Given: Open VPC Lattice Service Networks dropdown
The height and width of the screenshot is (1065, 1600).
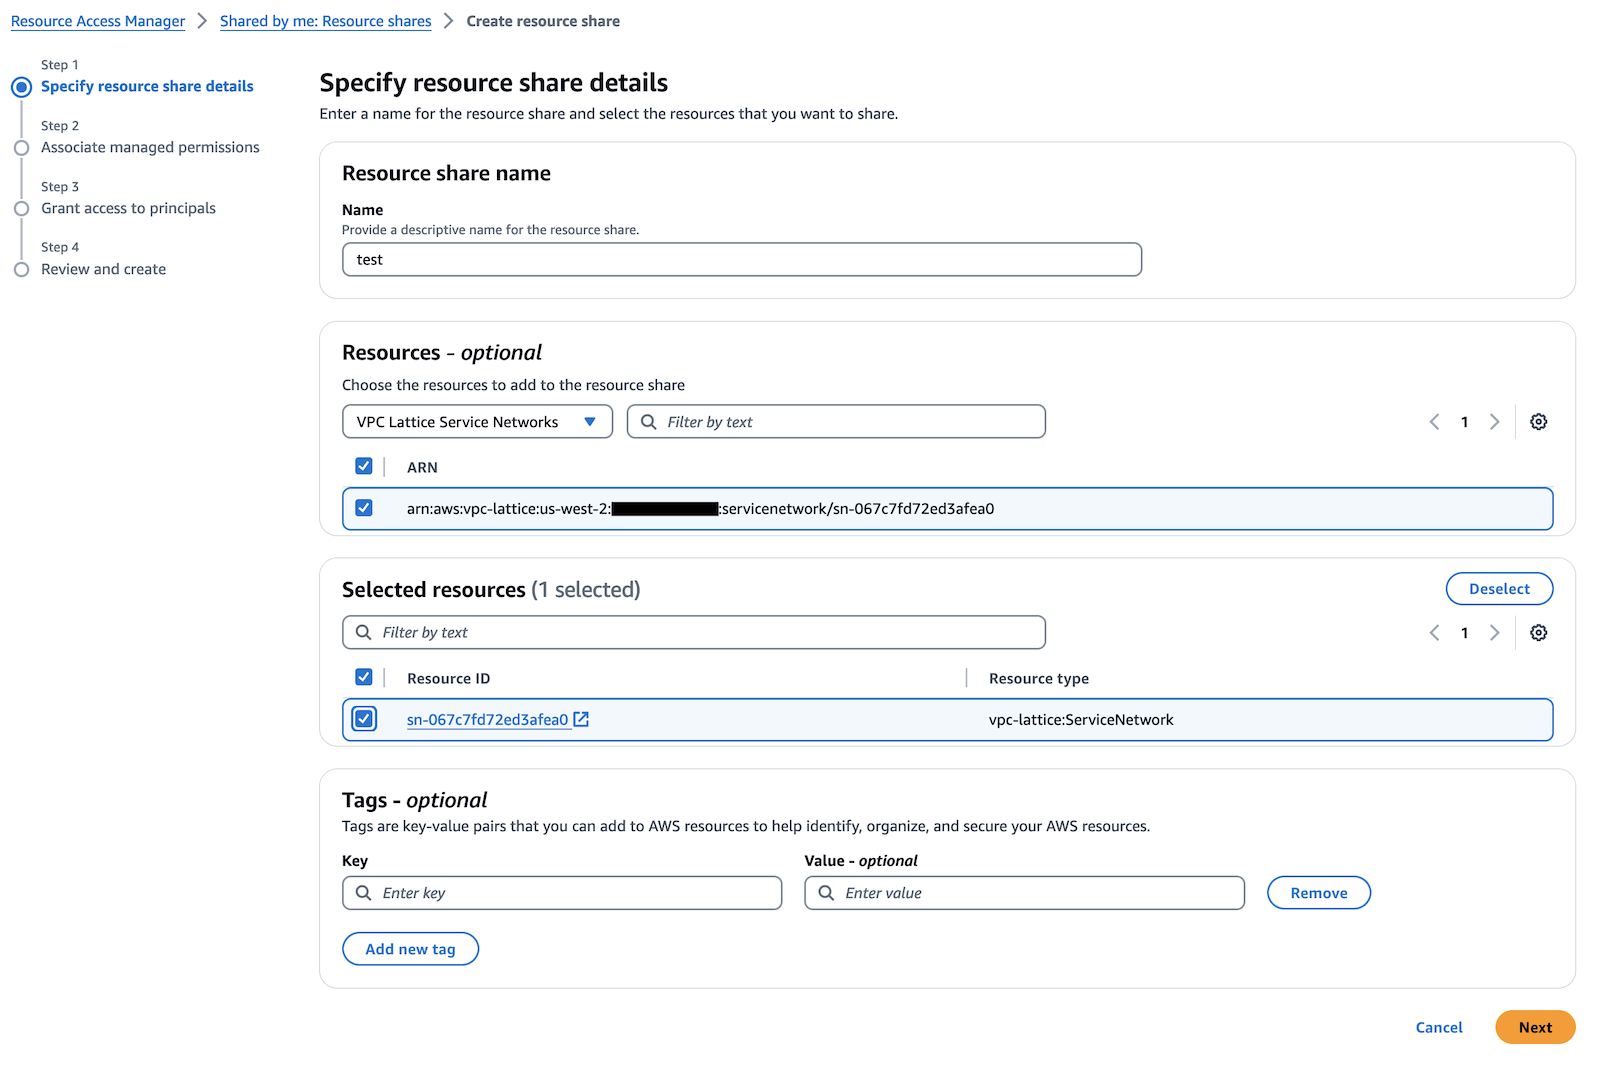Looking at the screenshot, I should [x=477, y=422].
